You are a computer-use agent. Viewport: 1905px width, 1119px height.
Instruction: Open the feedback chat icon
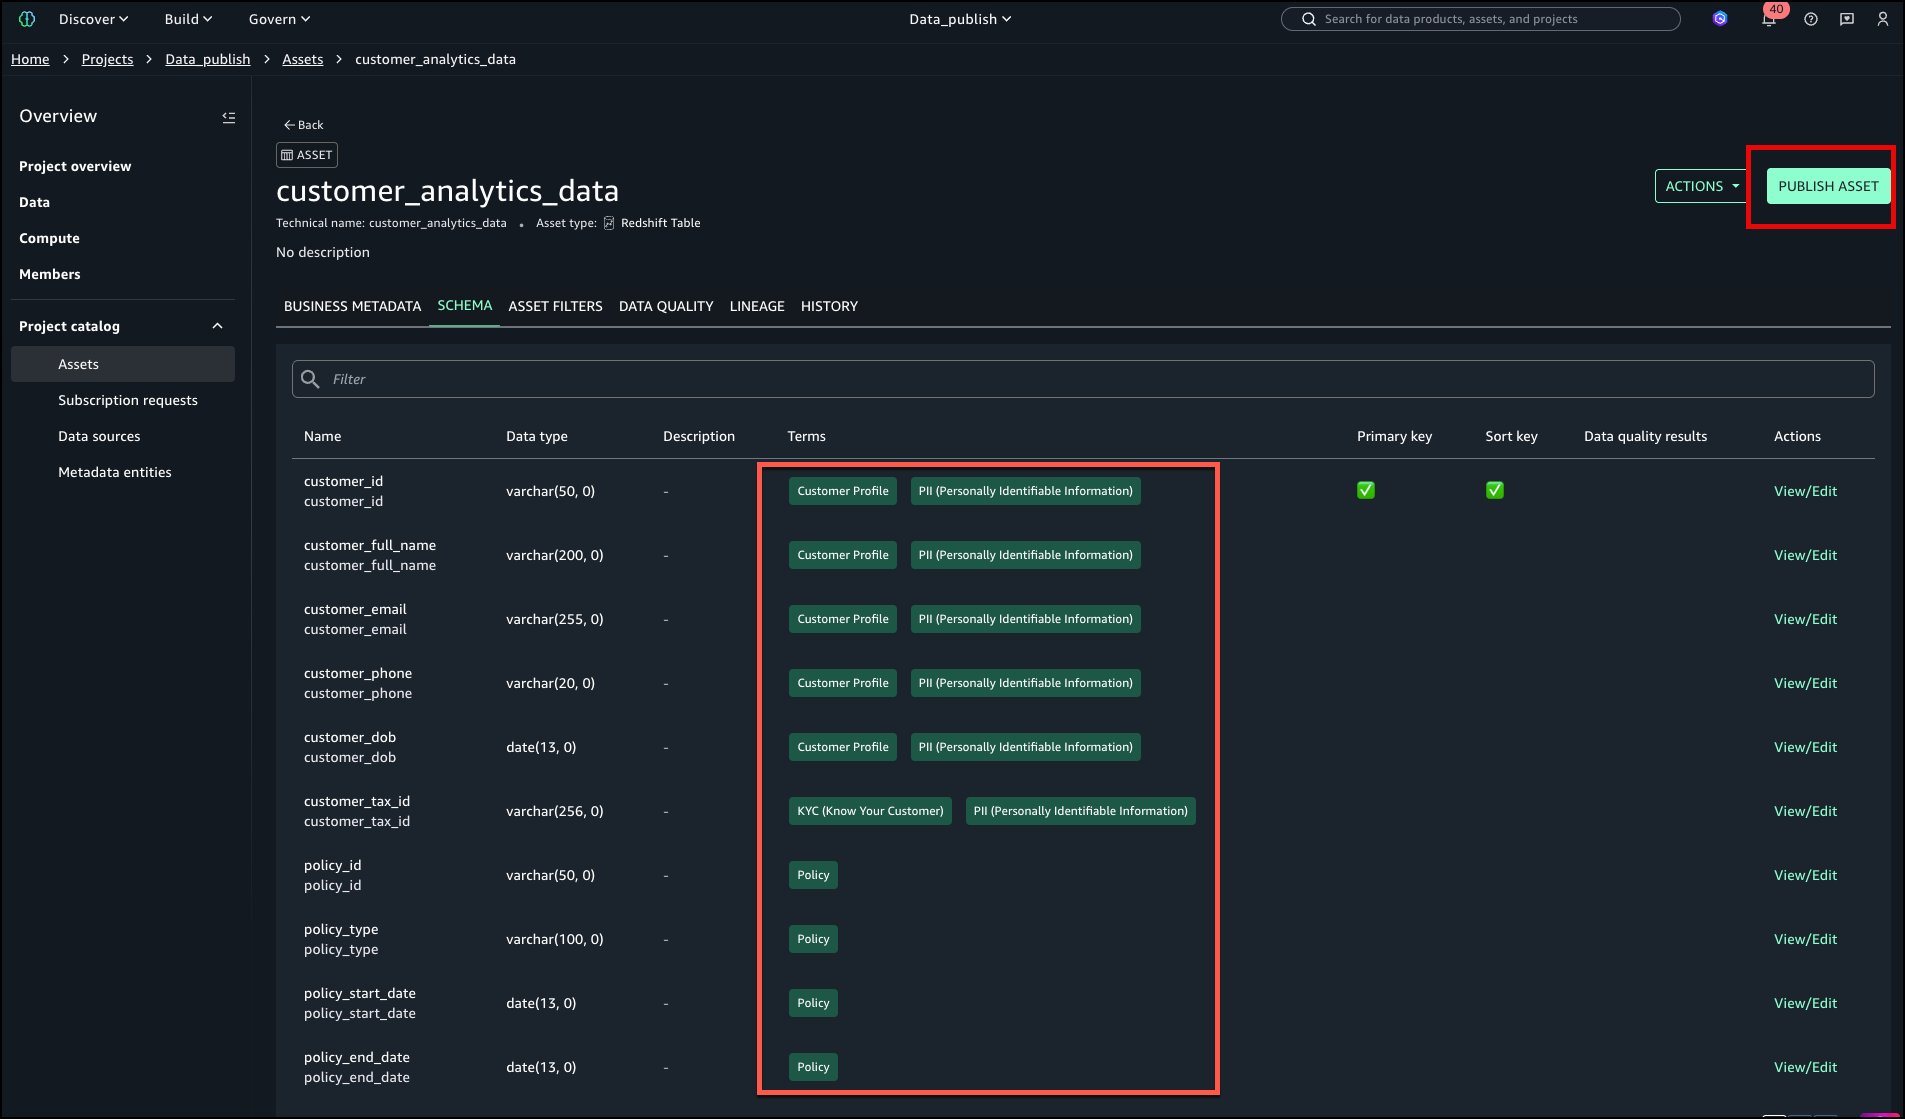(1846, 19)
